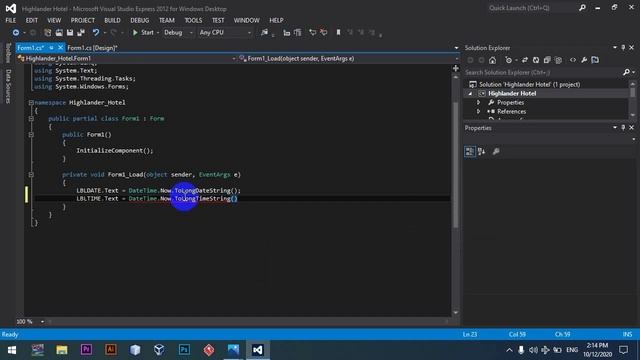
Task: Open the Toolbox side tab
Action: point(8,53)
